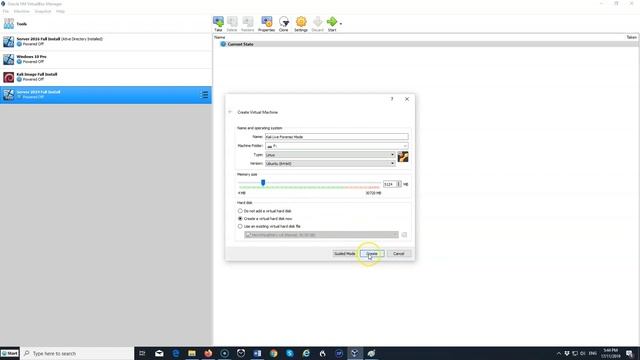Open the File menu

click(6, 11)
